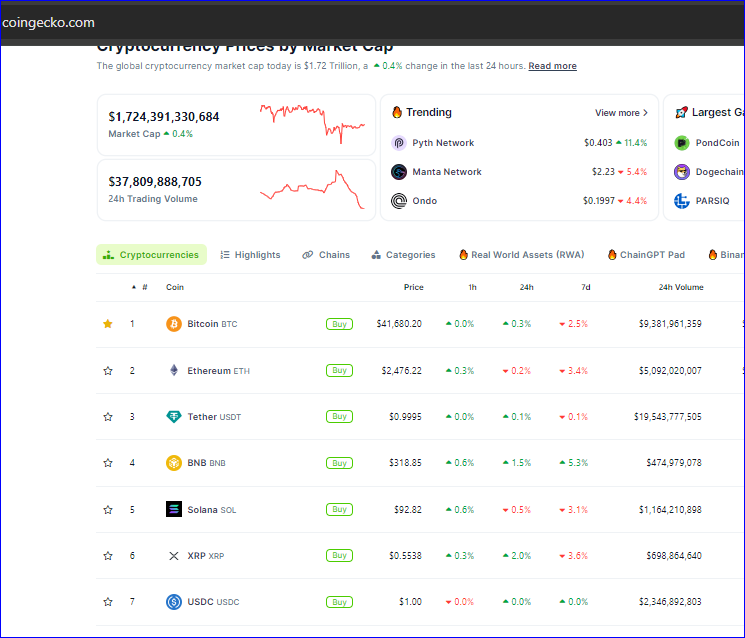Favorite XRP with its star
This screenshot has height=638, width=745.
pos(108,556)
